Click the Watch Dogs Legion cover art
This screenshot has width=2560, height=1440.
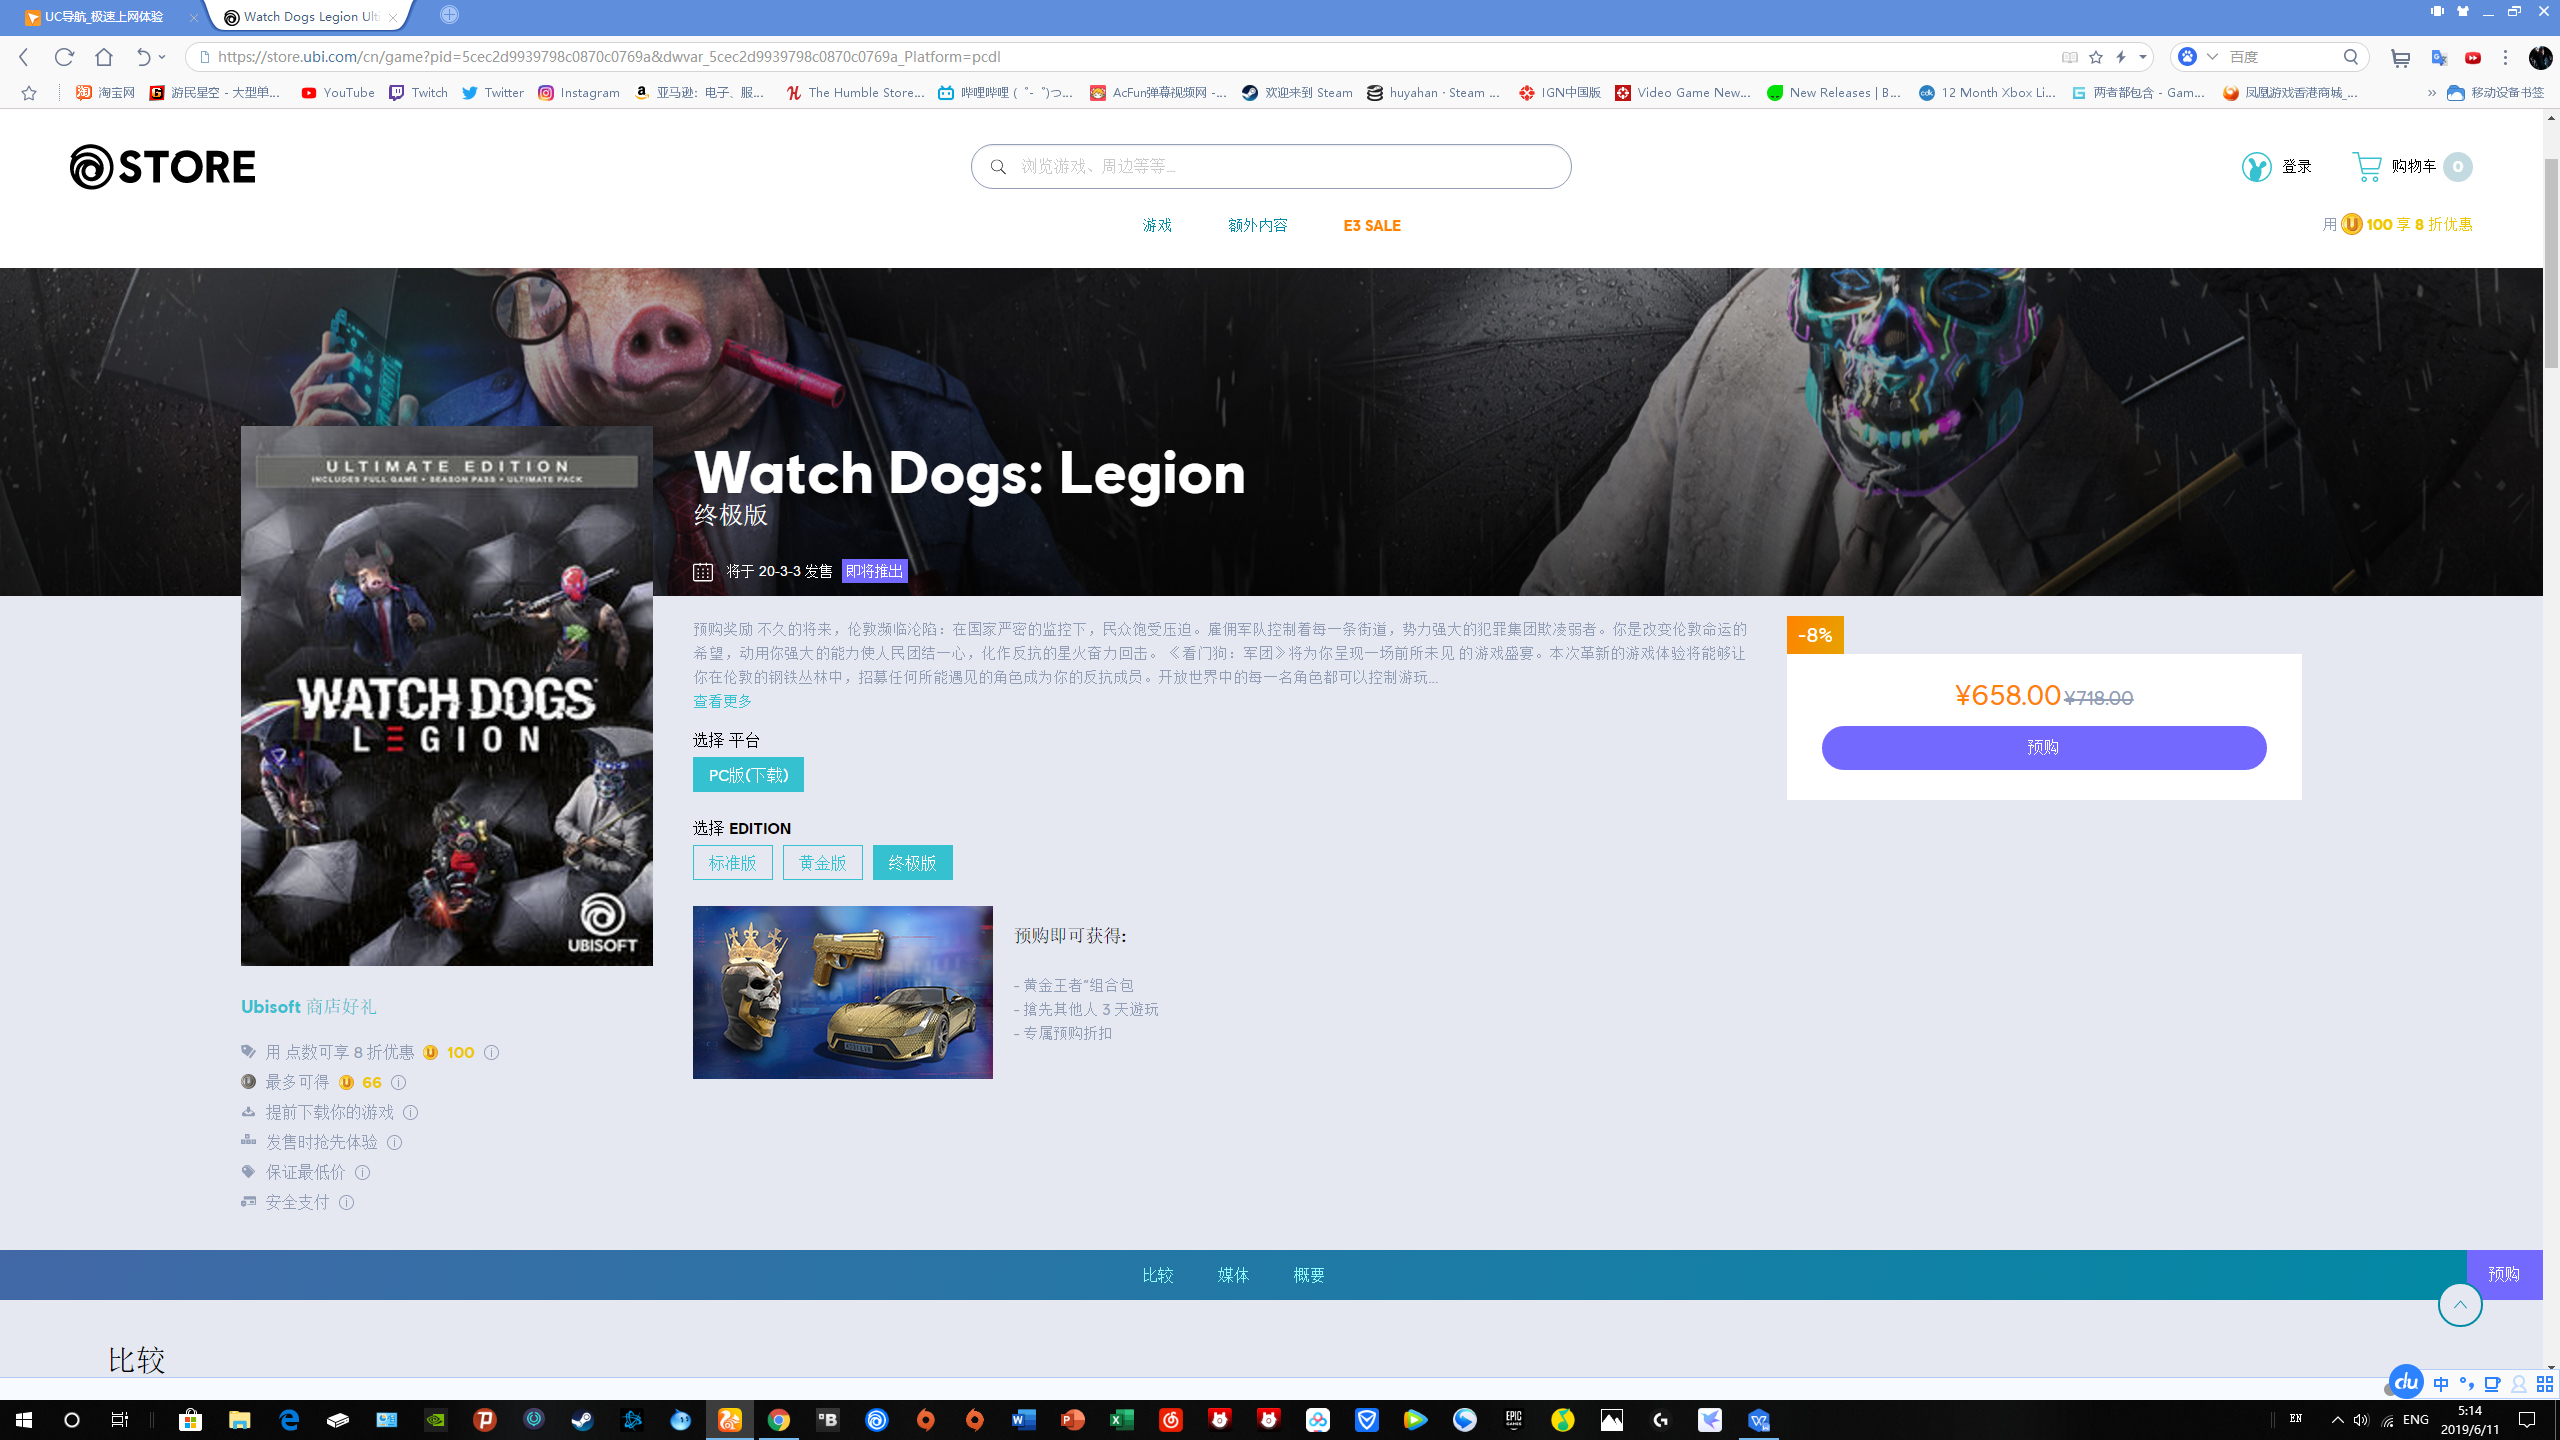click(447, 696)
